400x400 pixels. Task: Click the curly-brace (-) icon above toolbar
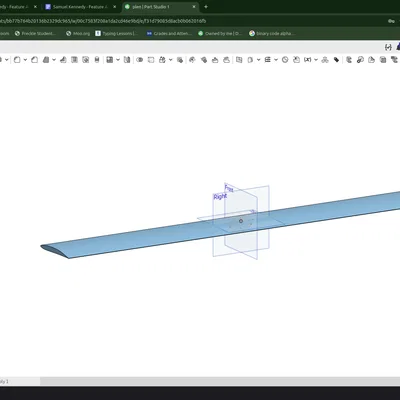(x=388, y=47)
